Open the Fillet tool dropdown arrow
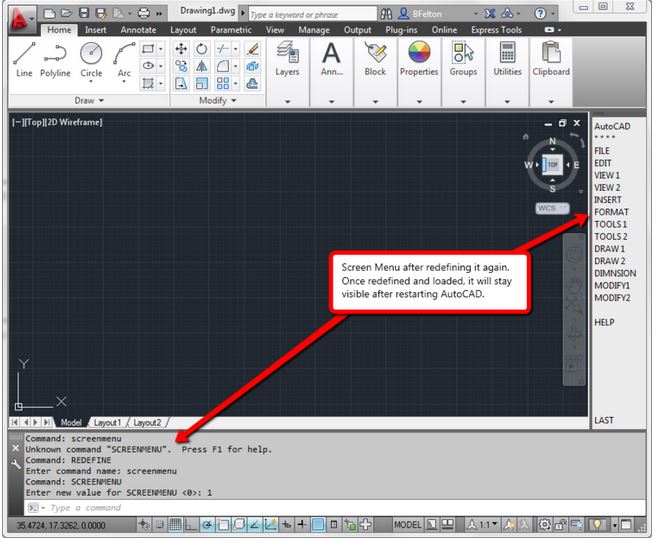This screenshot has height=541, width=656. click(236, 66)
